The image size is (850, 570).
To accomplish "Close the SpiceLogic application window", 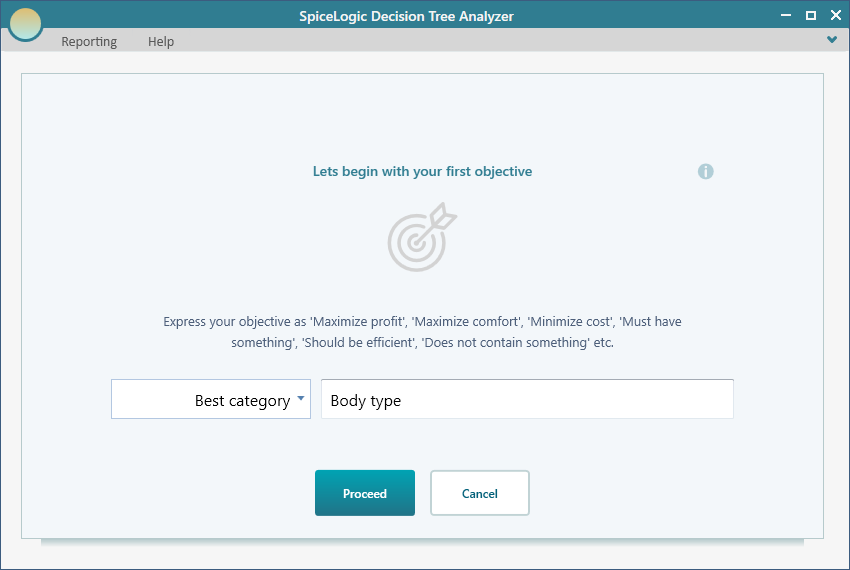I will (834, 15).
